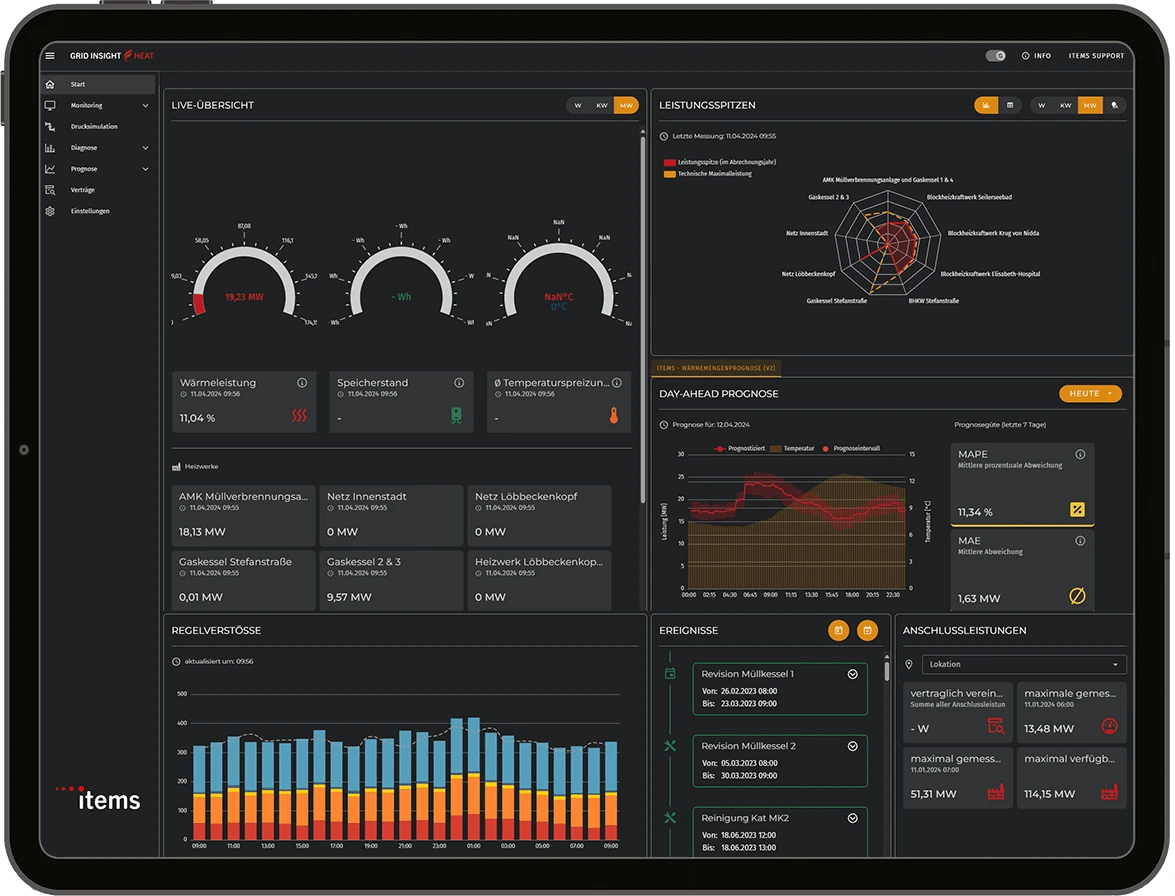Expand the Revision Müllkessel 1 event
The image size is (1175, 896).
click(x=852, y=674)
